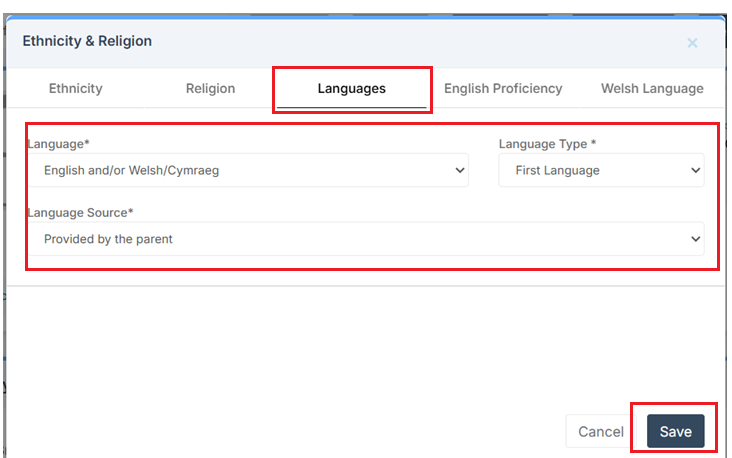This screenshot has height=458, width=732.
Task: Click the Language* field label
Action: tap(59, 144)
